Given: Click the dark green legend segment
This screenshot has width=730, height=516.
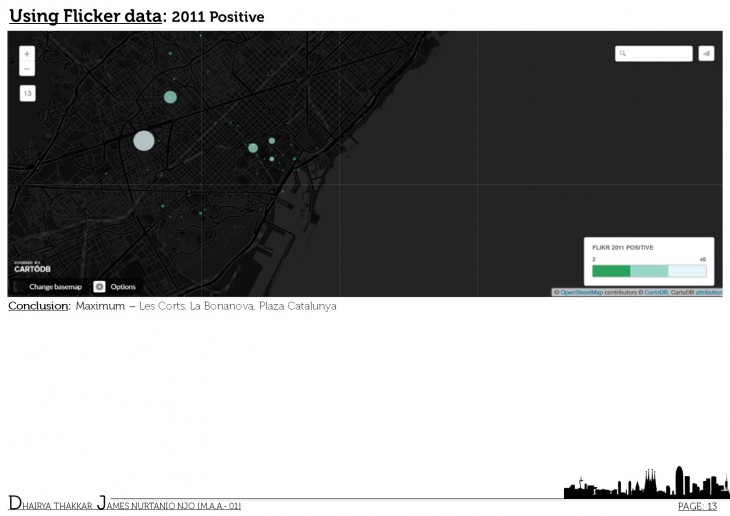Looking at the screenshot, I should pyautogui.click(x=611, y=271).
